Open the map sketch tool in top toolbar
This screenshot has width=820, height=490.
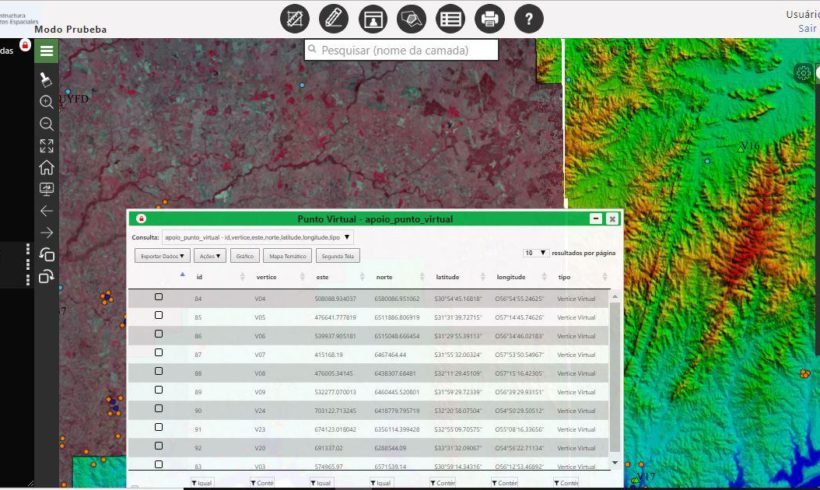coord(294,19)
